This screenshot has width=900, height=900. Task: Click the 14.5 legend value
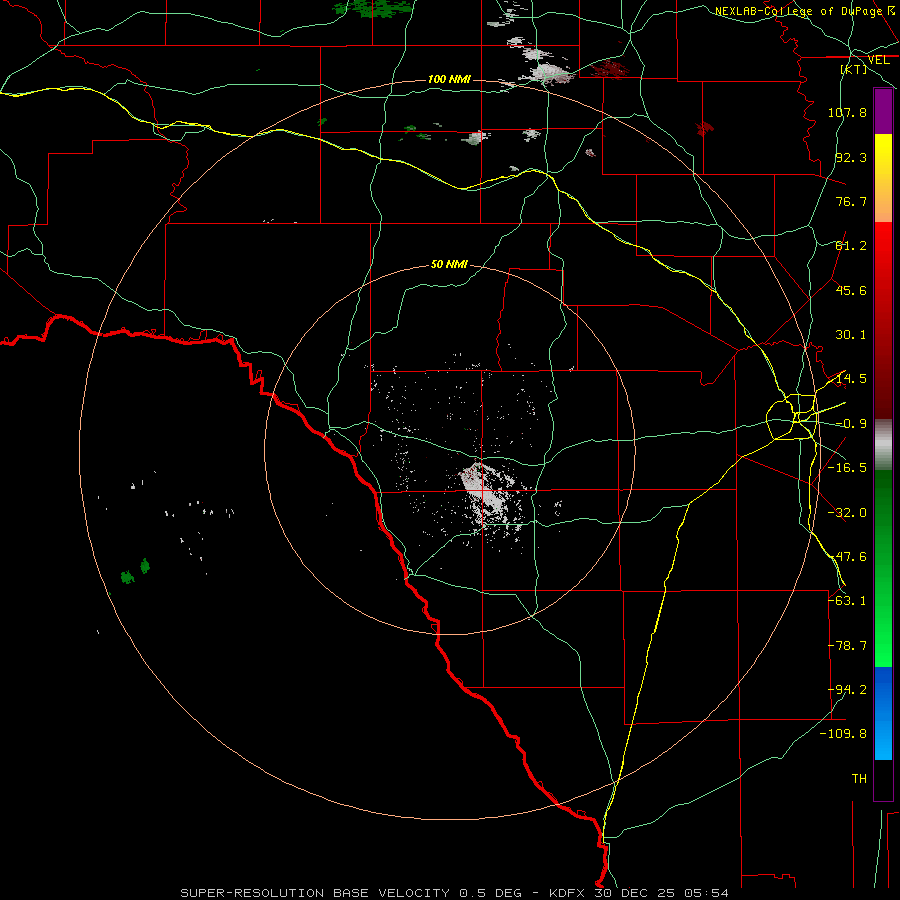(x=851, y=379)
